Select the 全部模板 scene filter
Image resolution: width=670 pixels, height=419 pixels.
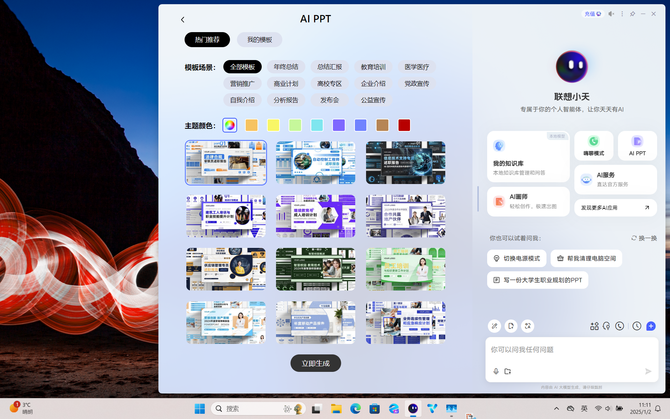(242, 67)
